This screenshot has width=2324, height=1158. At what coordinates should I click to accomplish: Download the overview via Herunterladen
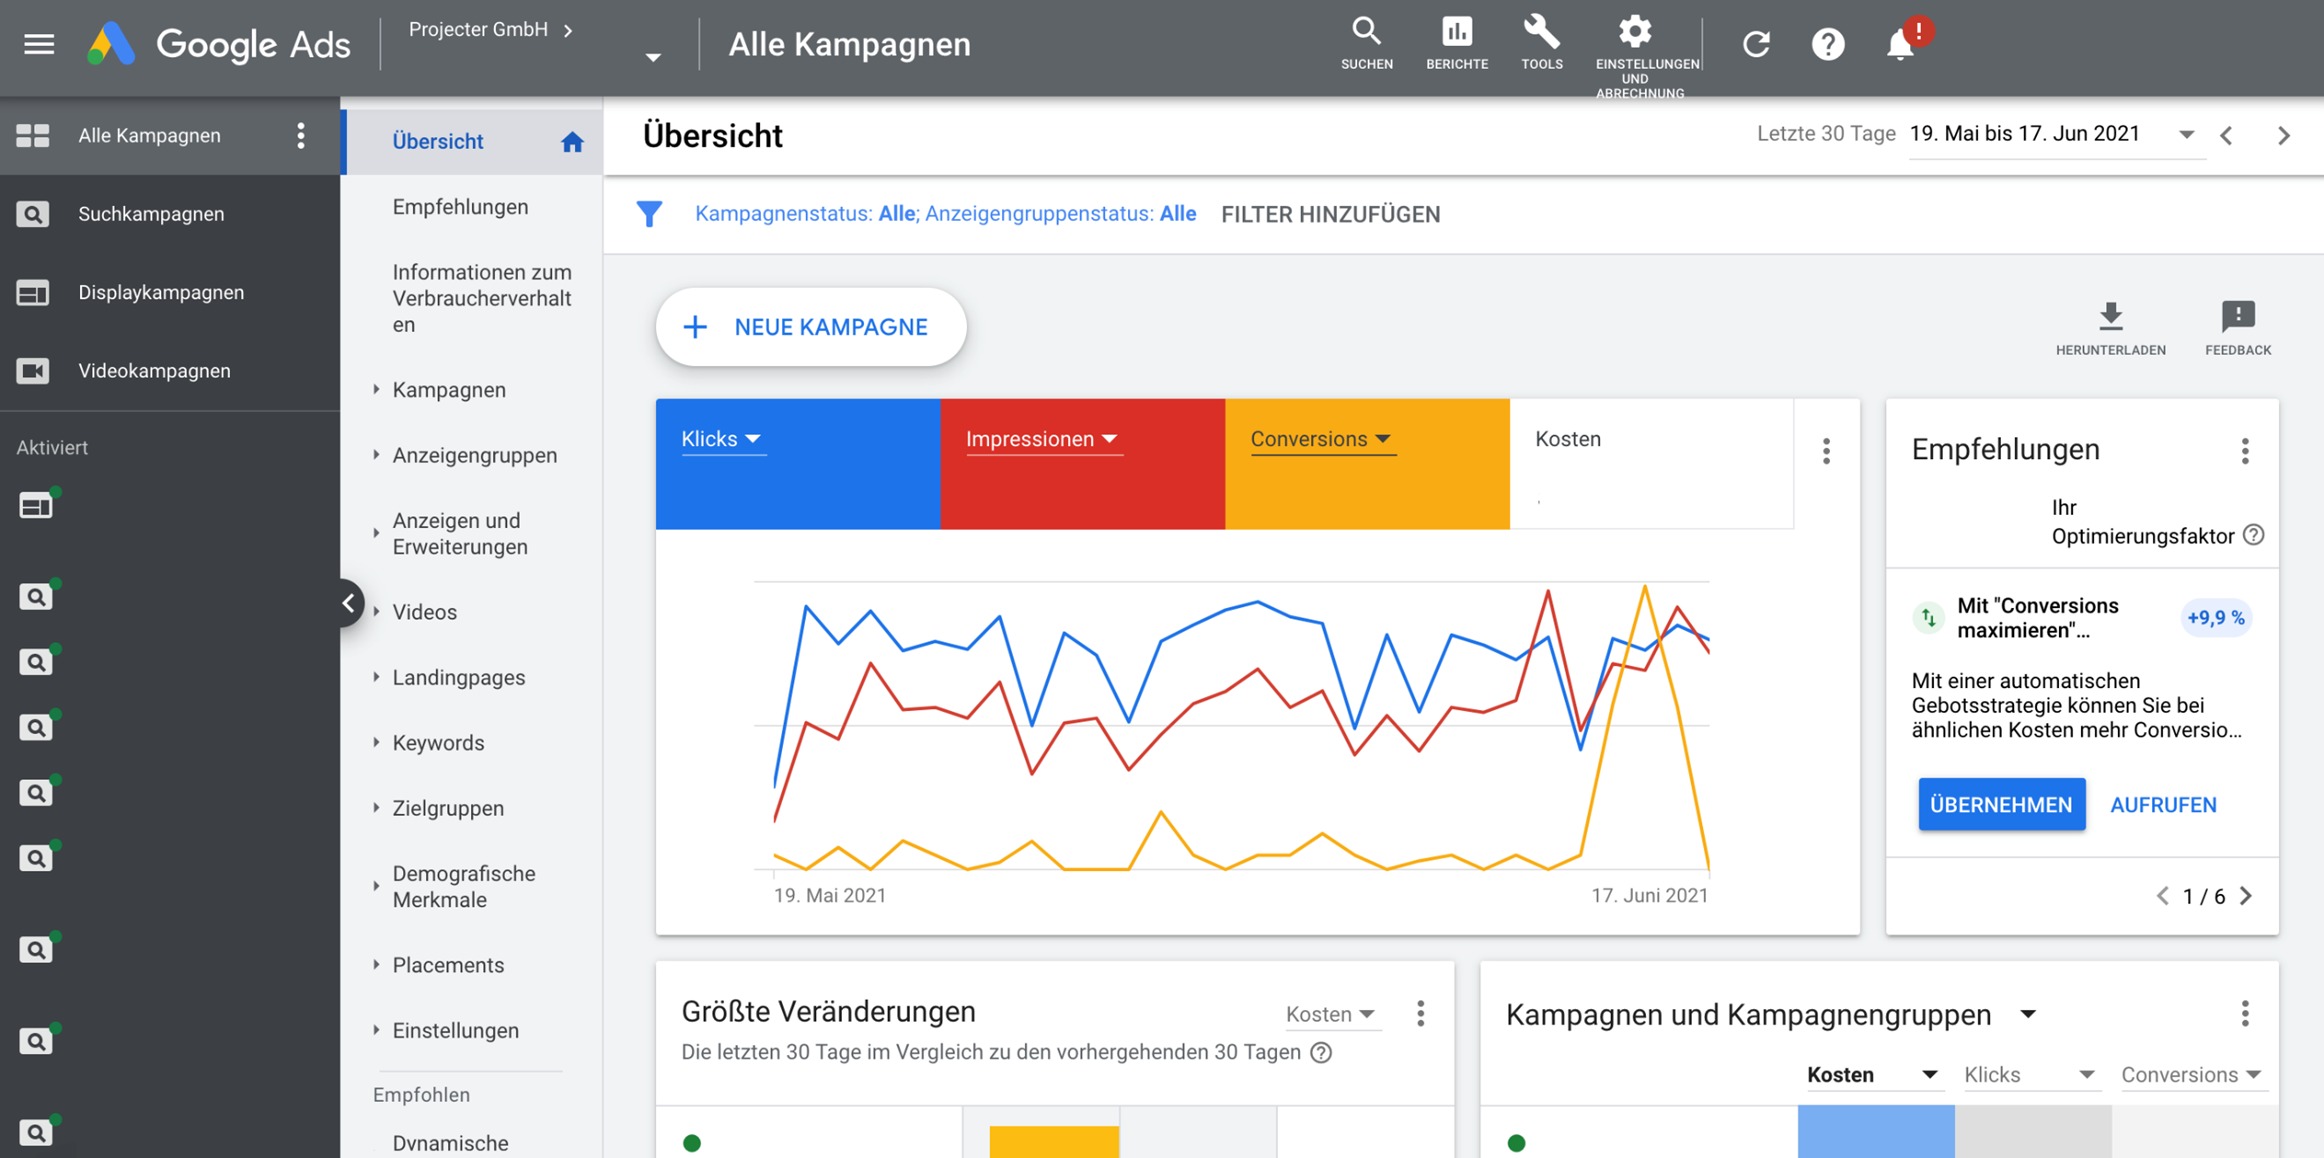(x=2110, y=328)
